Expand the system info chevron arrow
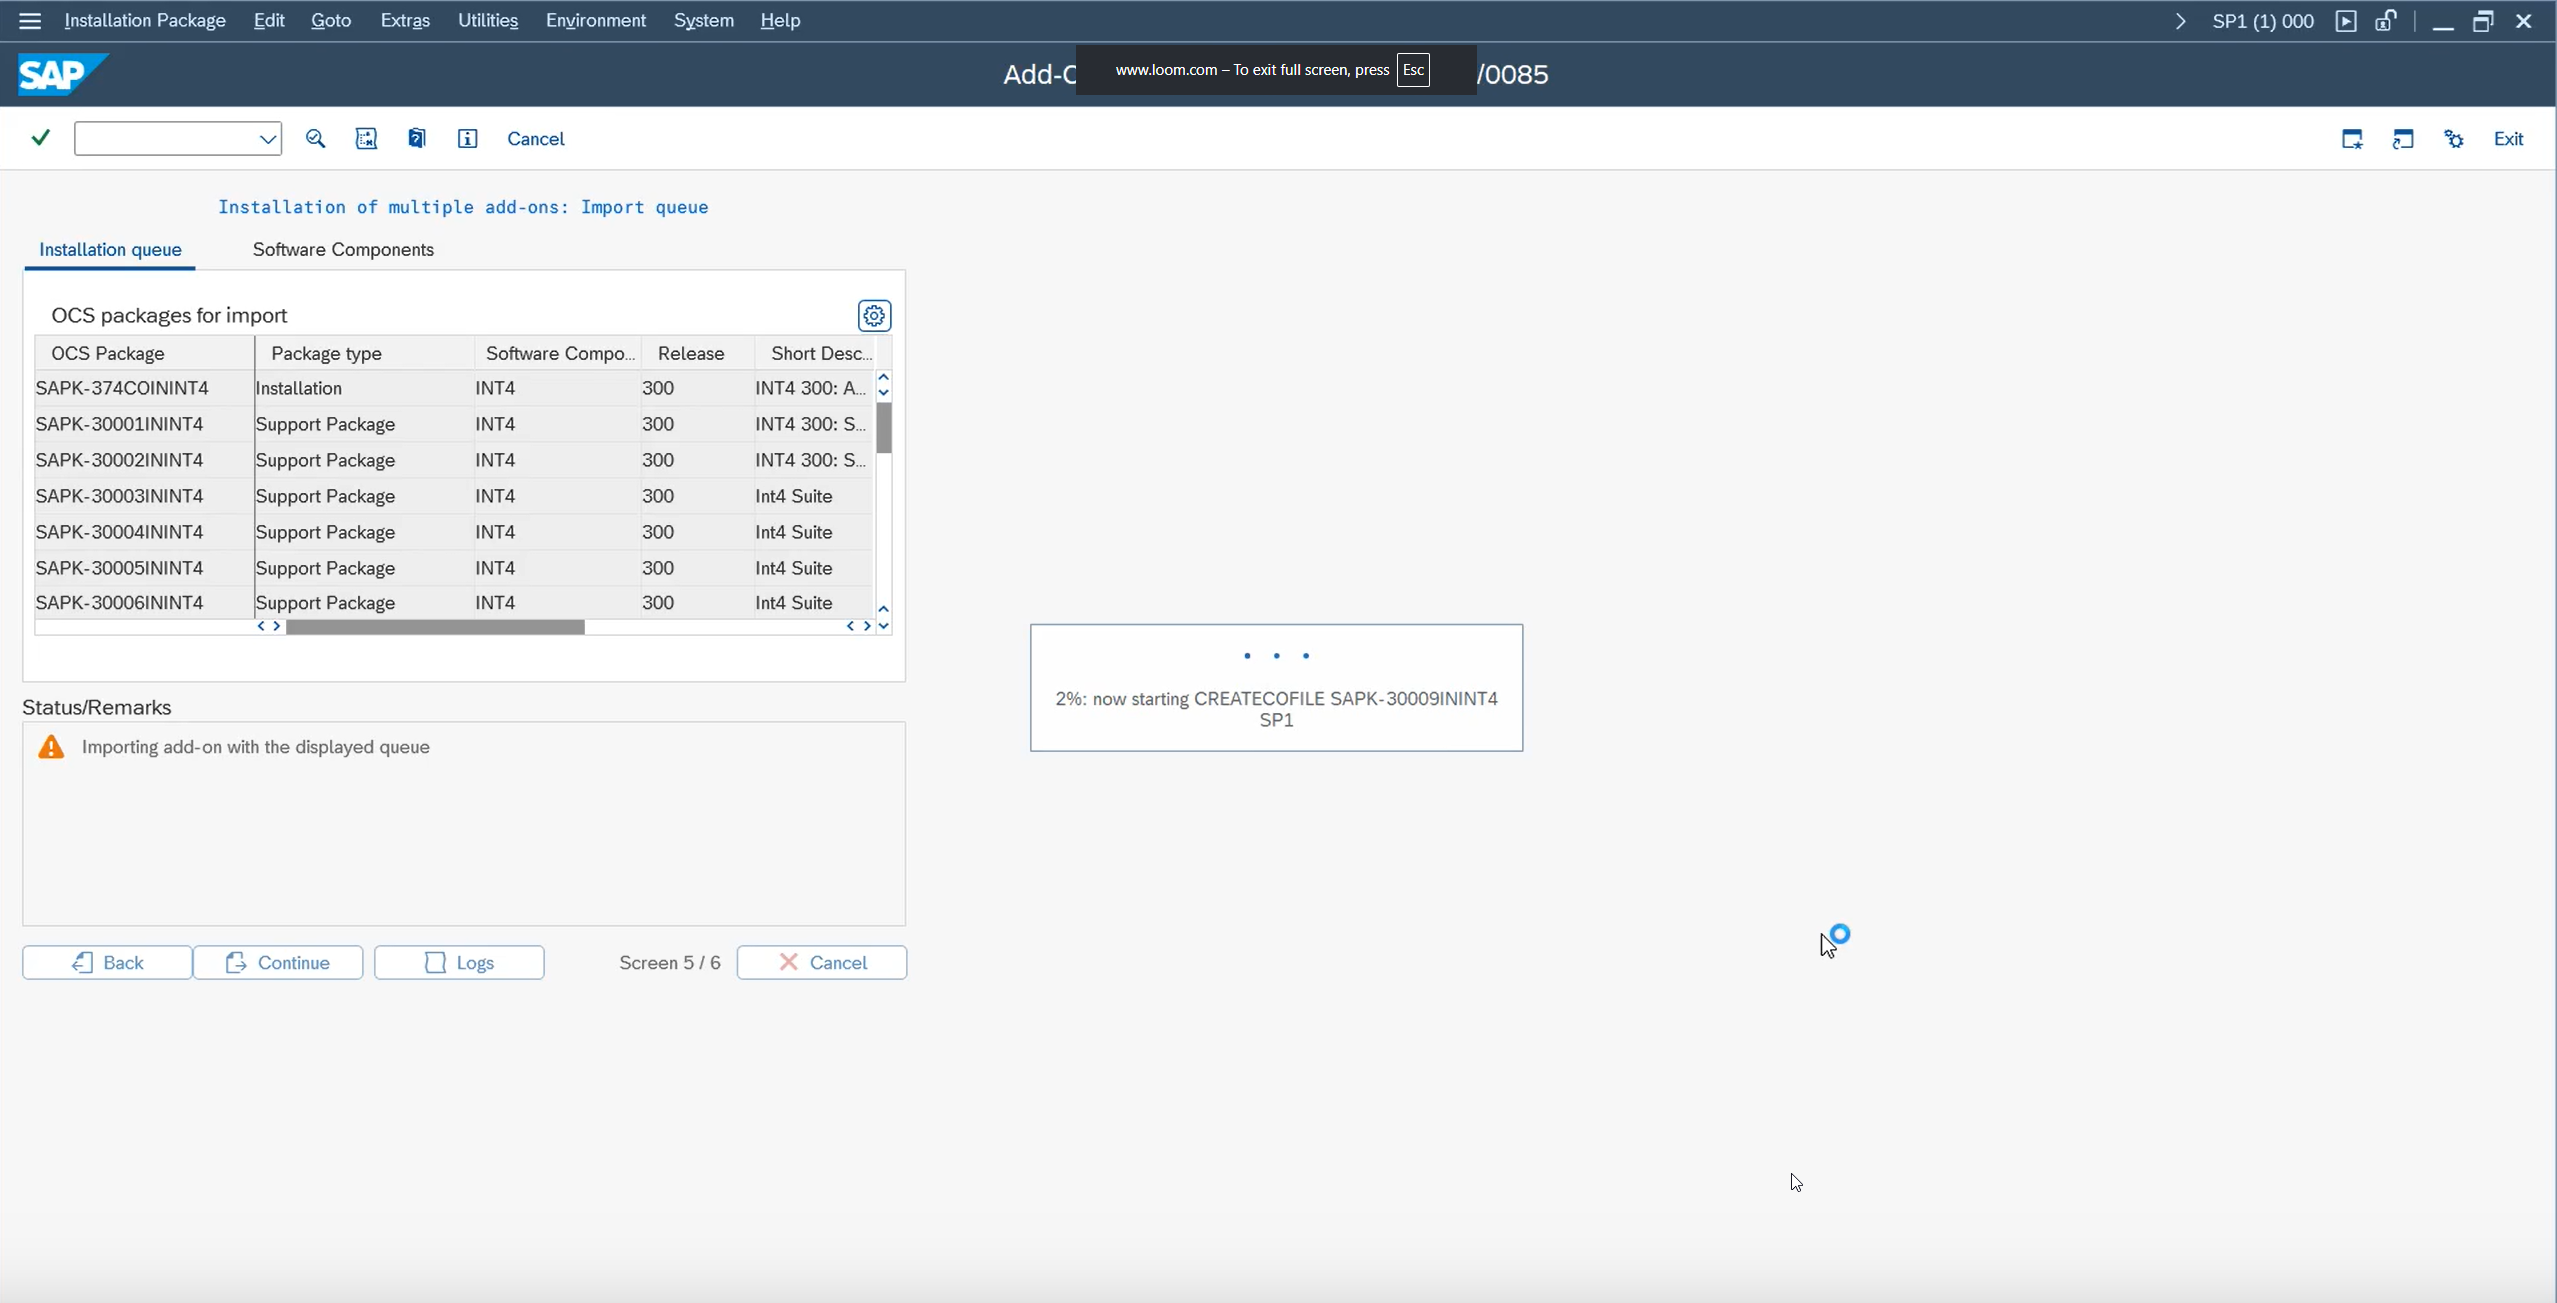 pyautogui.click(x=2181, y=21)
